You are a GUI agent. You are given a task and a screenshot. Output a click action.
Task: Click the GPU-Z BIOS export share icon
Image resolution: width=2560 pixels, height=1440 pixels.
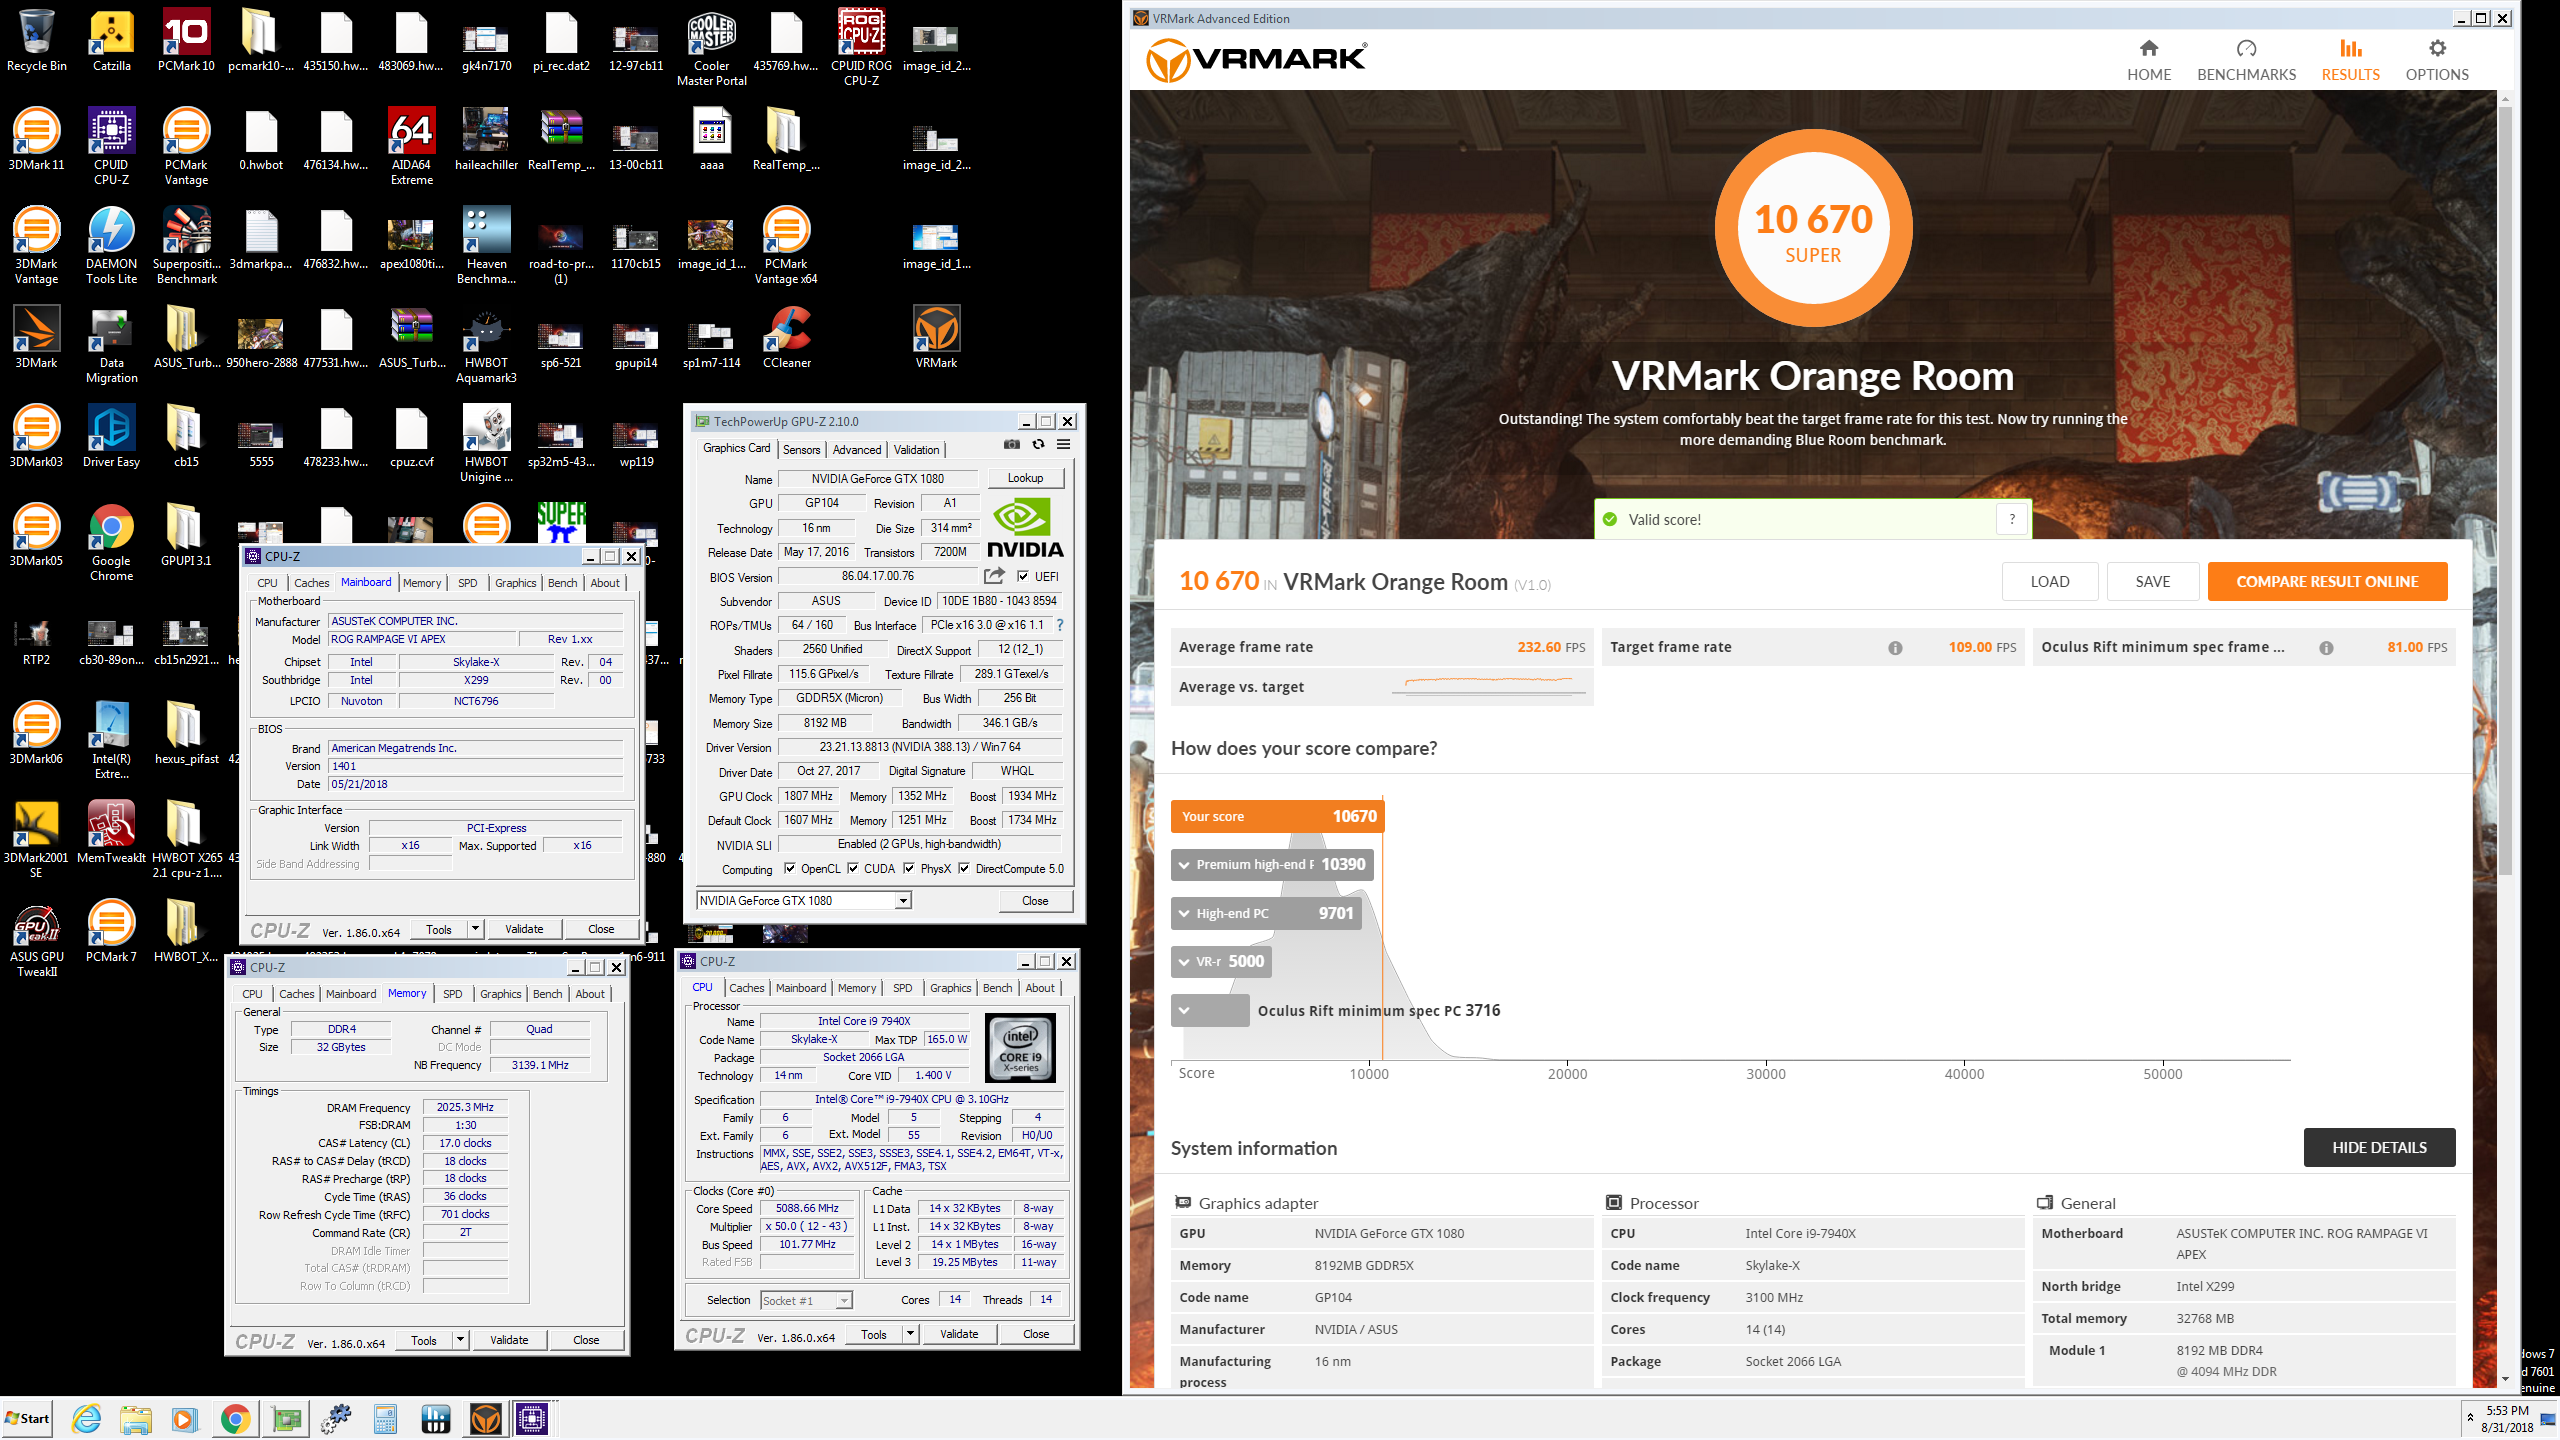coord(994,576)
